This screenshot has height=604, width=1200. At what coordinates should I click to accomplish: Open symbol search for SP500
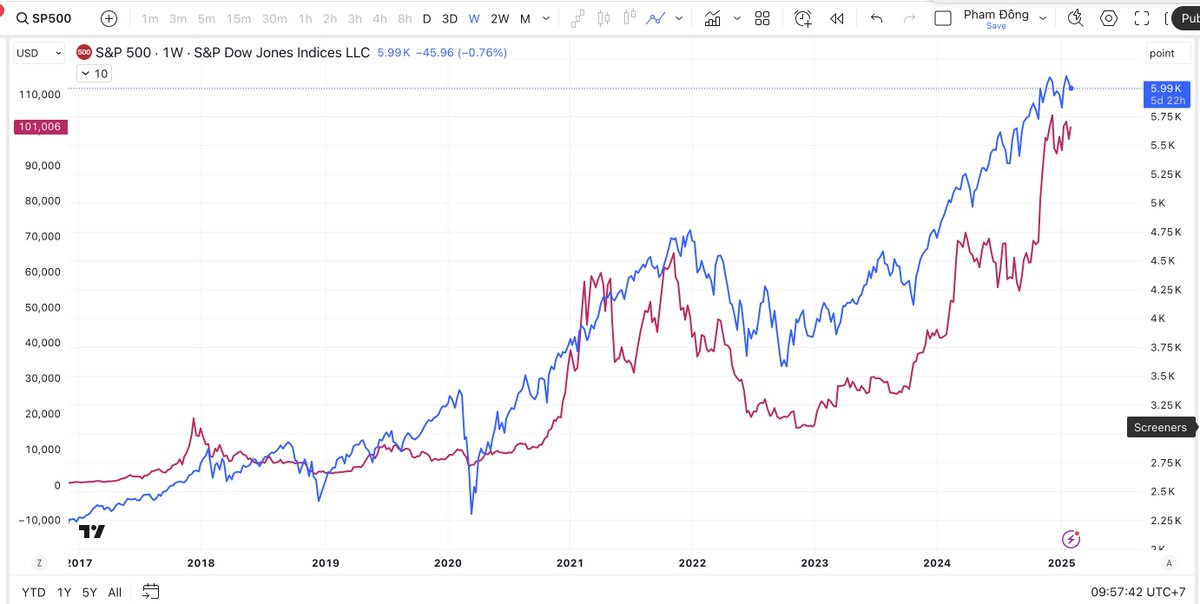pyautogui.click(x=45, y=18)
